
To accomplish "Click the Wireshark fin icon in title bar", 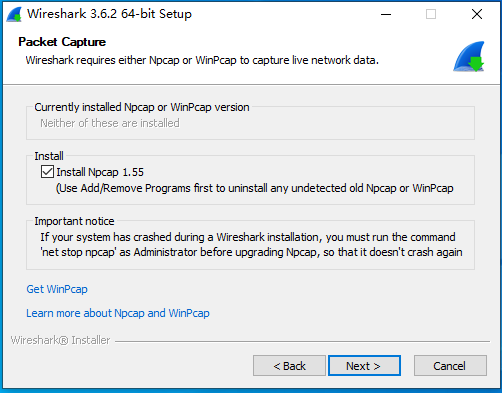I will point(14,14).
